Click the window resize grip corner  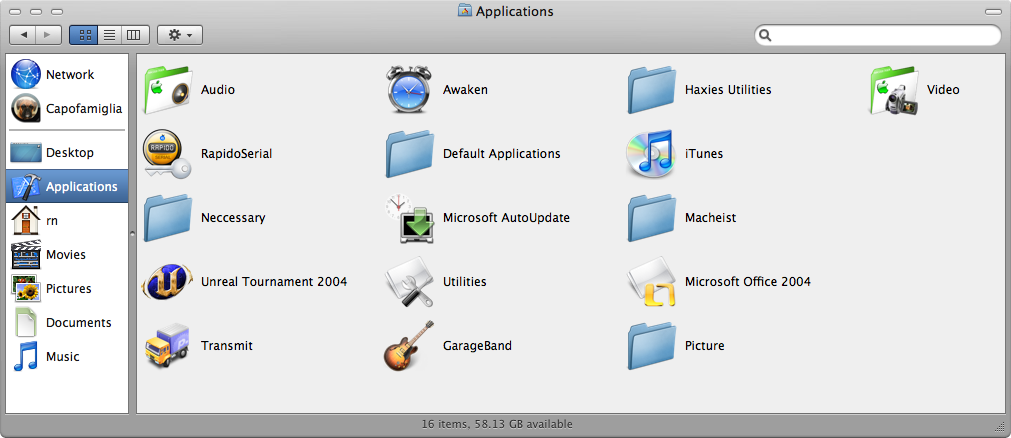point(1001,428)
